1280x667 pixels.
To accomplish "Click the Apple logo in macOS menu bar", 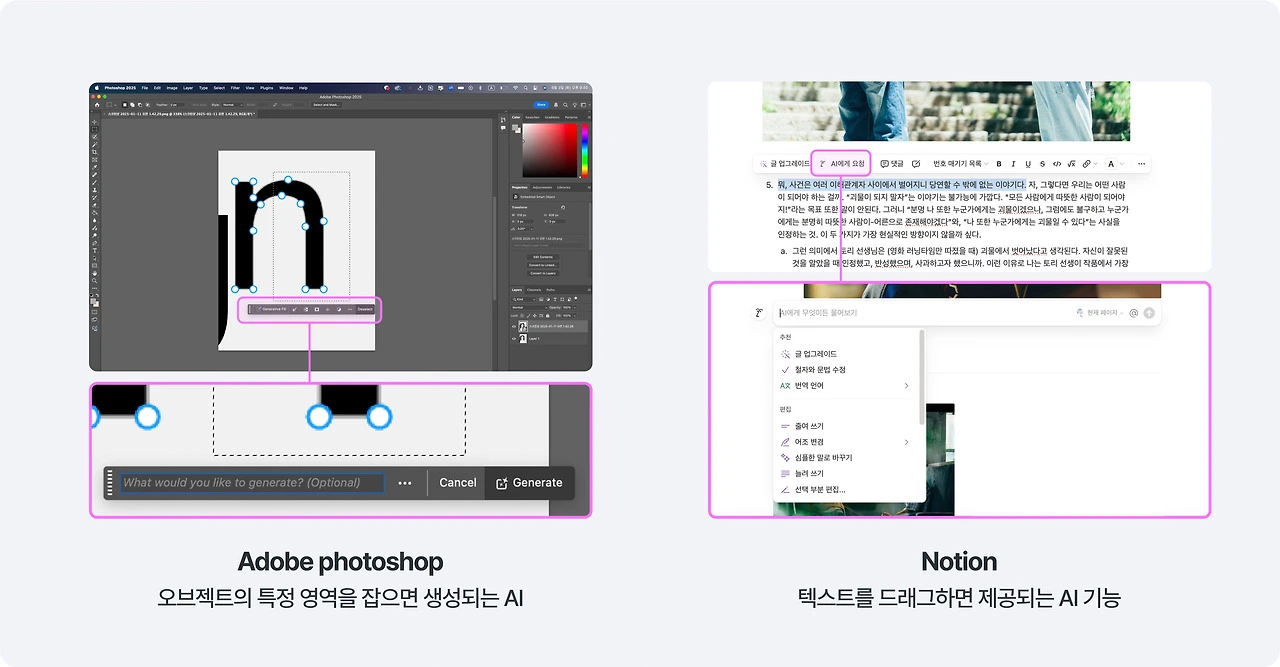I will [97, 88].
